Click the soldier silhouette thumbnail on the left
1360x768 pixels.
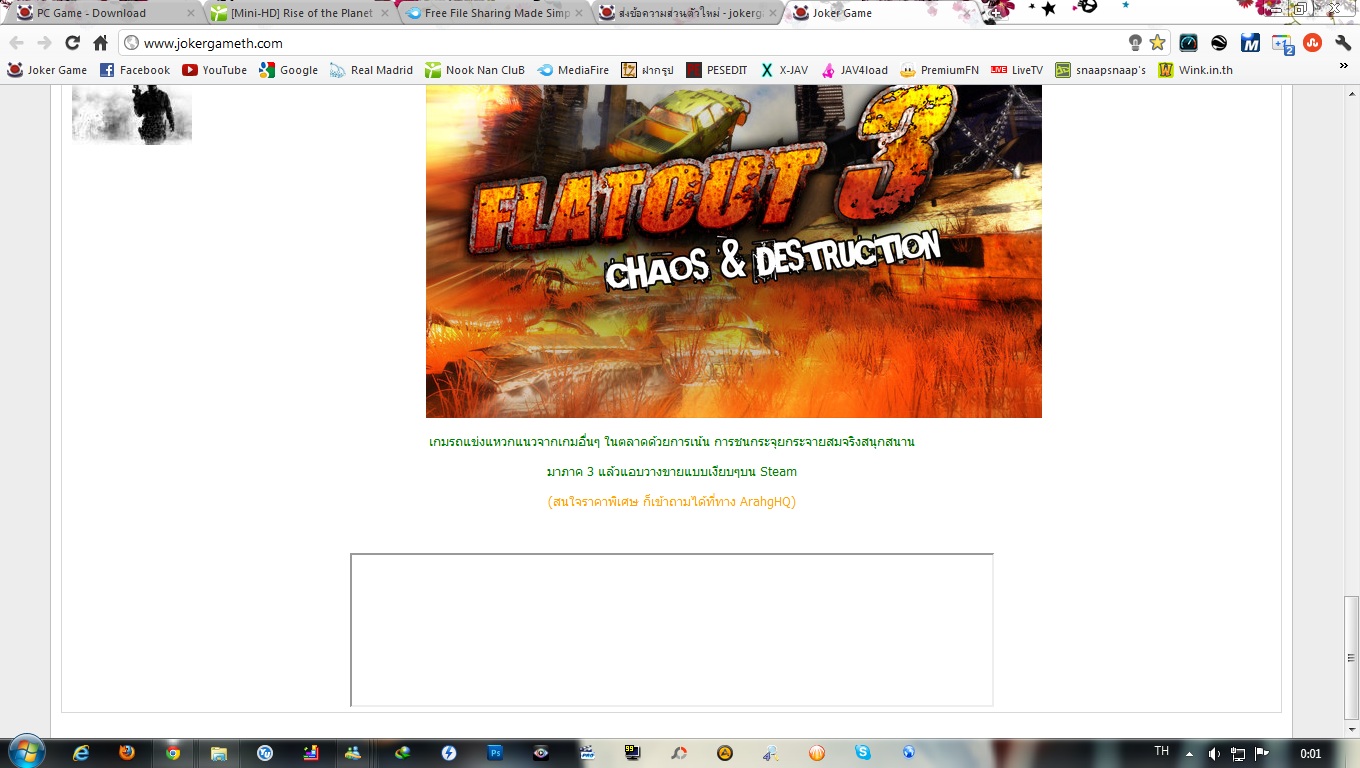[132, 115]
